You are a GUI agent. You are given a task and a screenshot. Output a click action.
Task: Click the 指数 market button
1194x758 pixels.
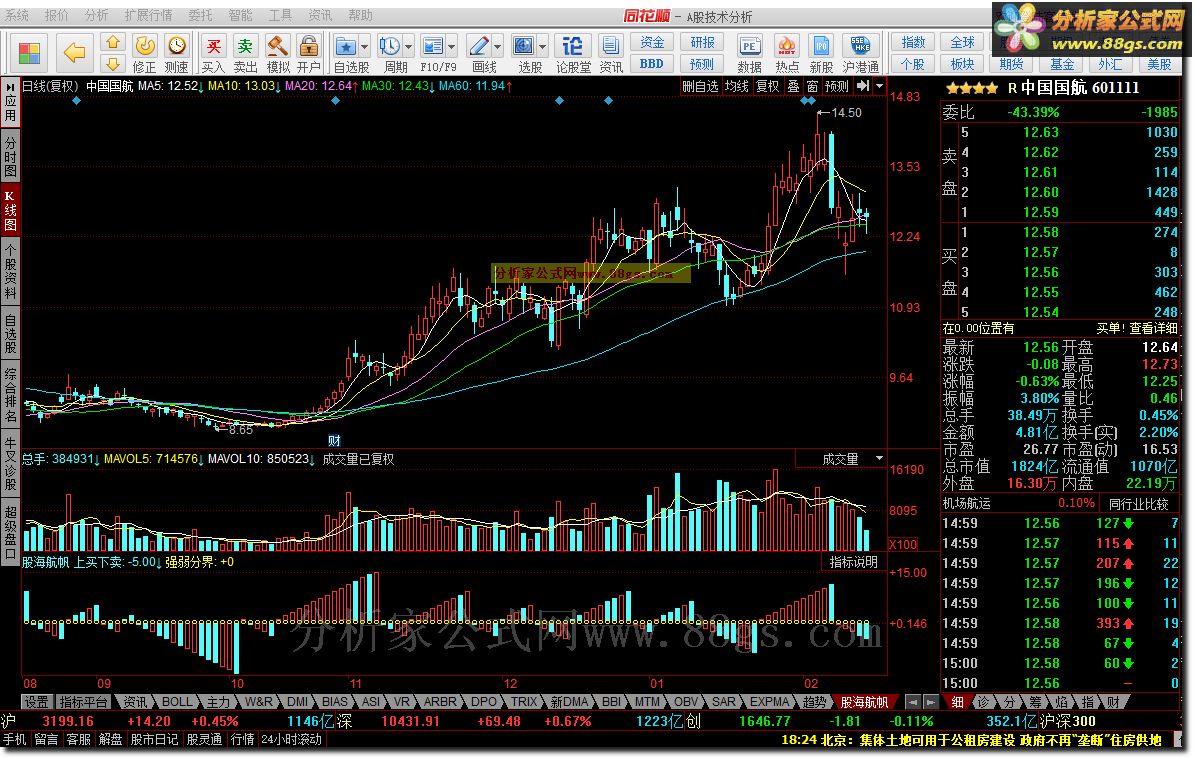point(913,43)
